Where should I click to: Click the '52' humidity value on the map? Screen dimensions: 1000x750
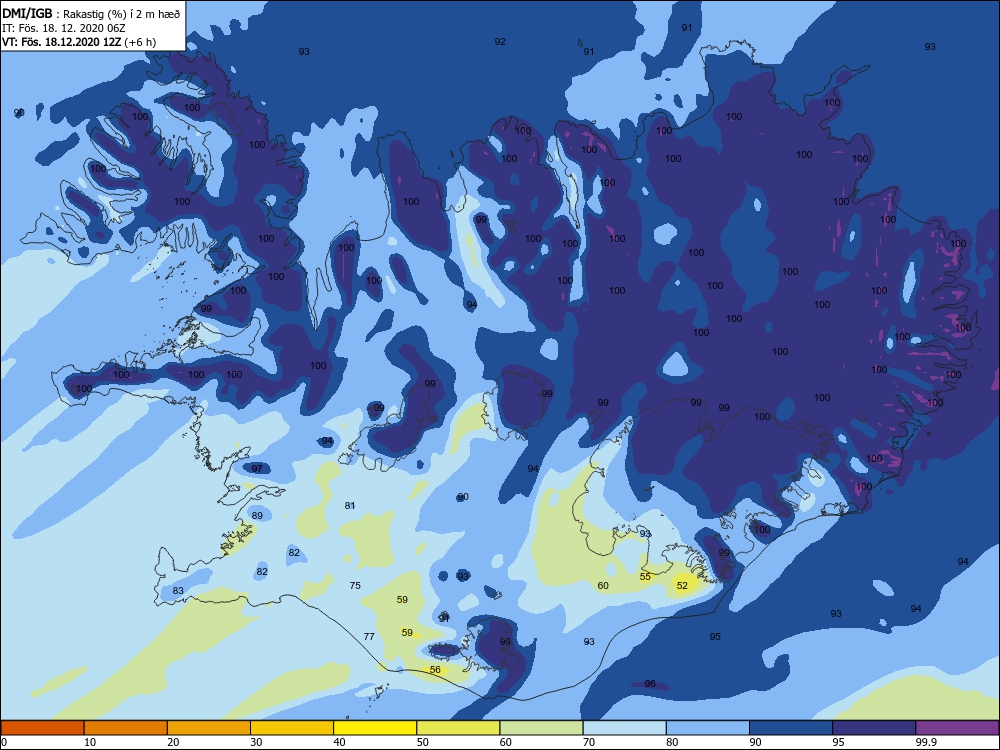pos(682,585)
